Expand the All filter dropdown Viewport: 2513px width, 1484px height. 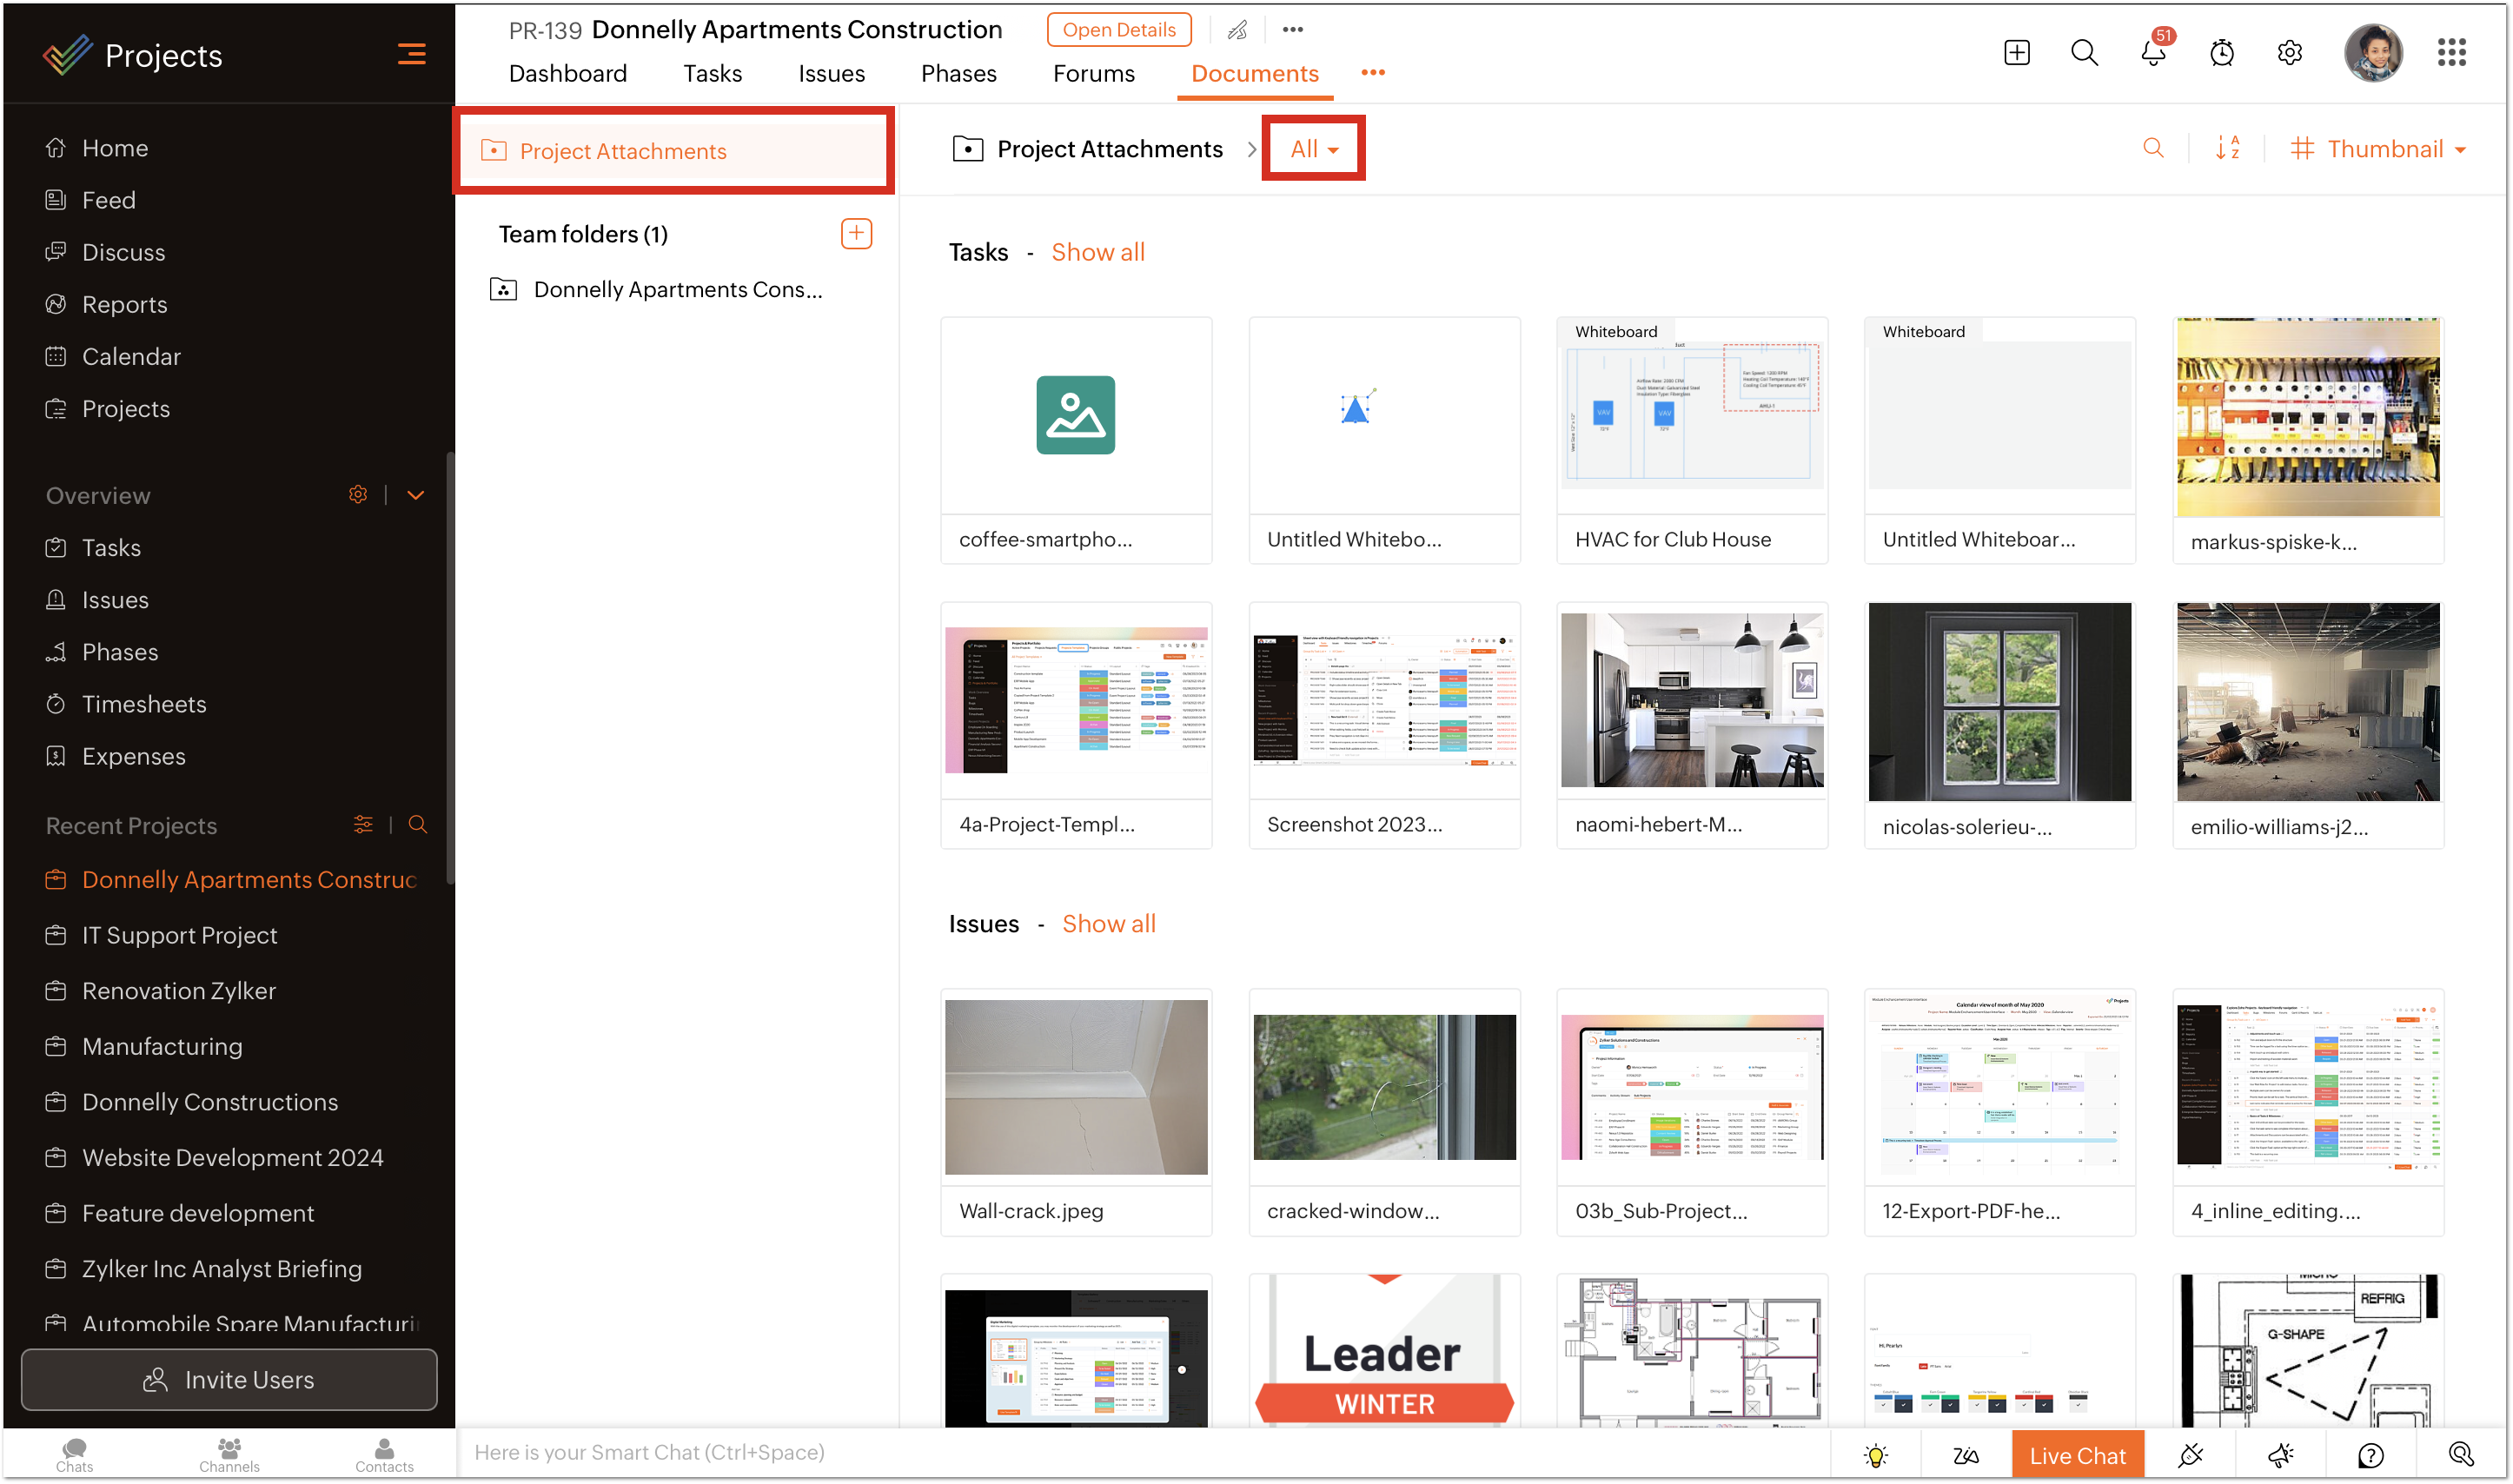(x=1313, y=149)
